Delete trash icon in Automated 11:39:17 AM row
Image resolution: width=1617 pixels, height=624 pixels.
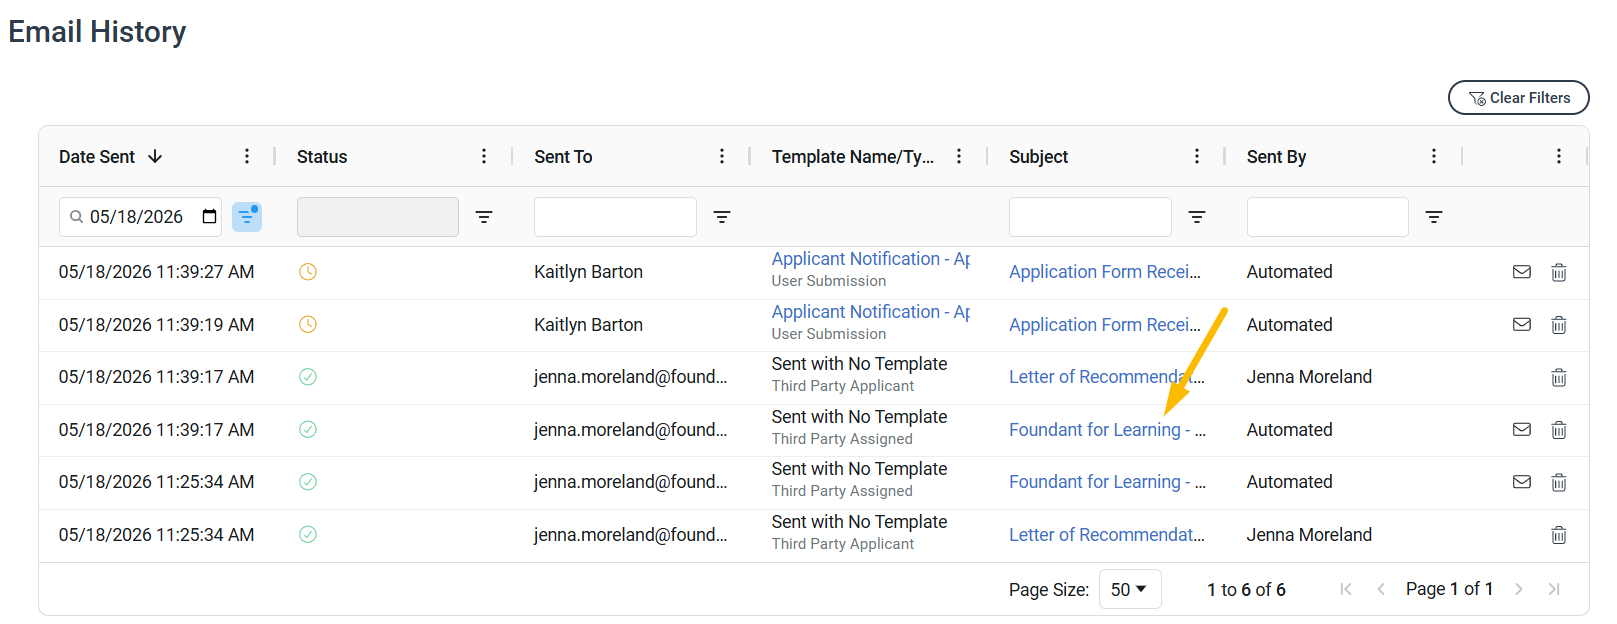click(x=1559, y=430)
